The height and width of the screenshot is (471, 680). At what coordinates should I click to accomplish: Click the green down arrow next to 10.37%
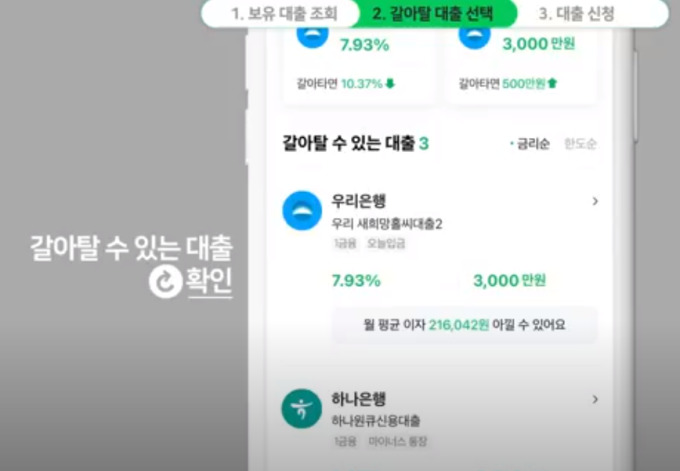pos(390,83)
